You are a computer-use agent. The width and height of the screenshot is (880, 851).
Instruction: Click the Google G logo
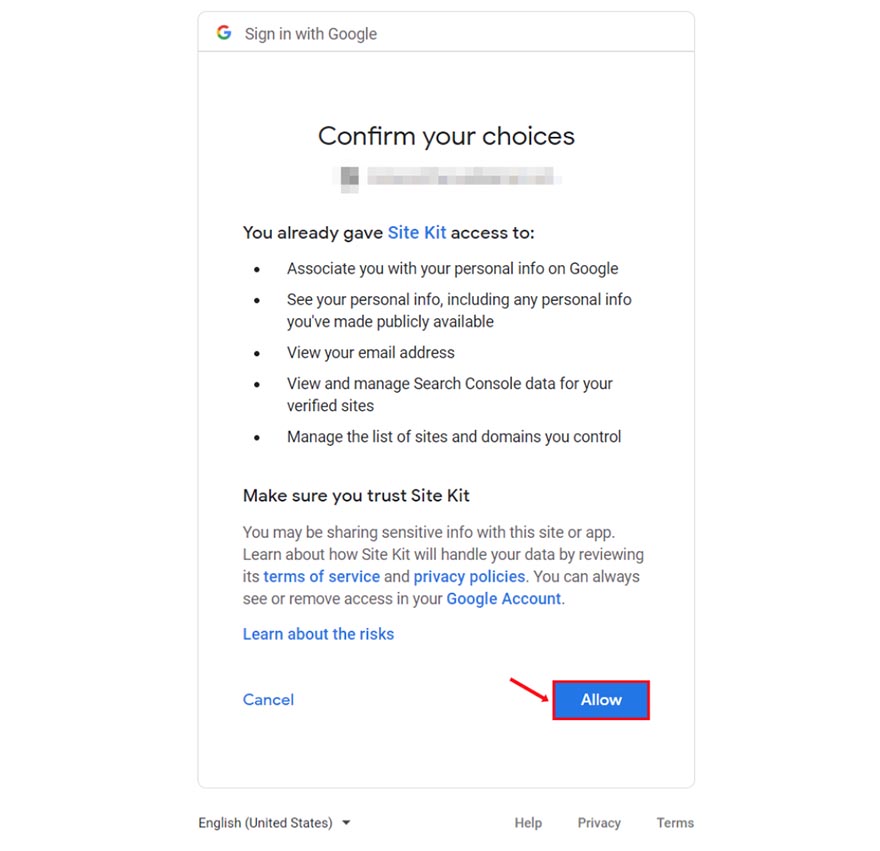[x=224, y=33]
